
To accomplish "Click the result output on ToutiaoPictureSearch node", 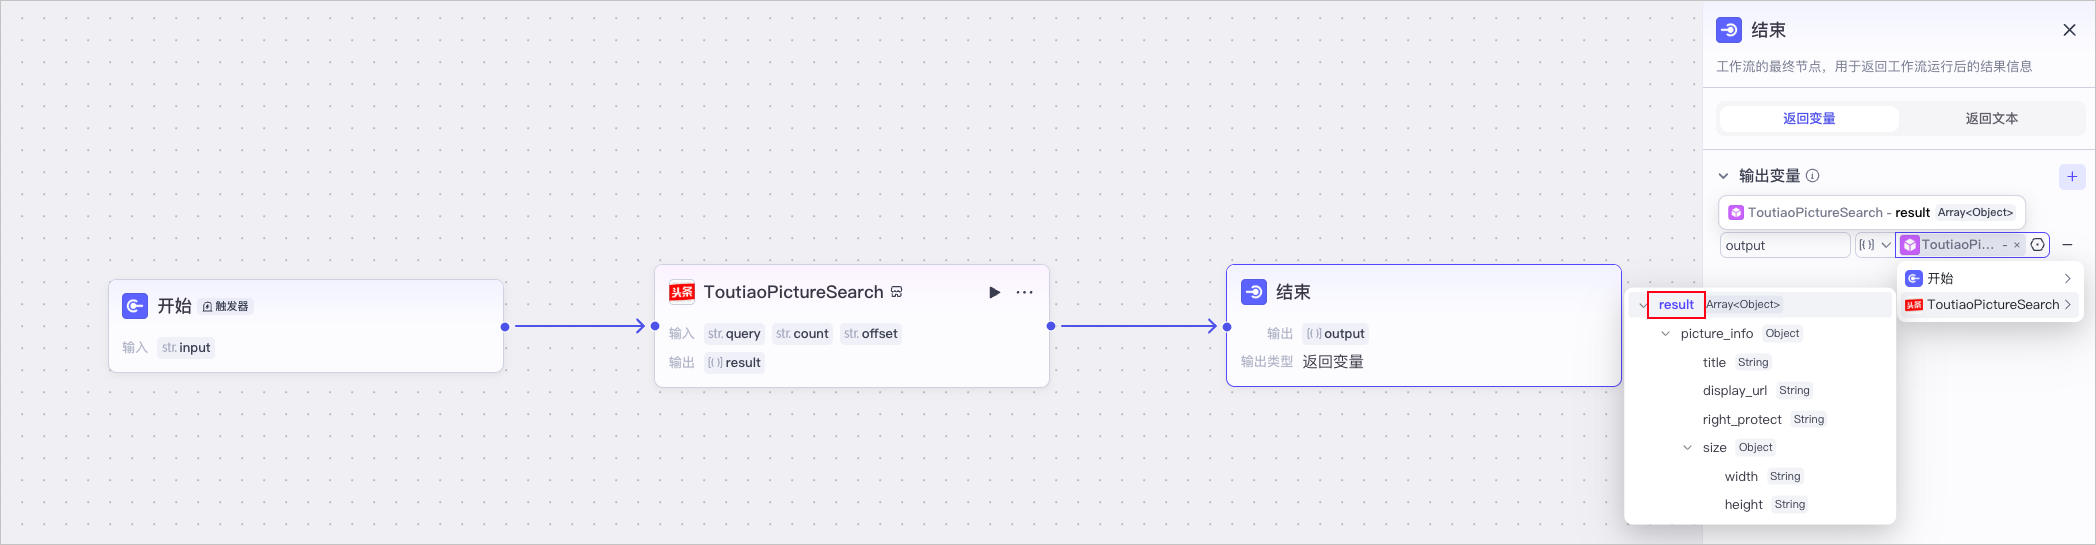I will [734, 363].
